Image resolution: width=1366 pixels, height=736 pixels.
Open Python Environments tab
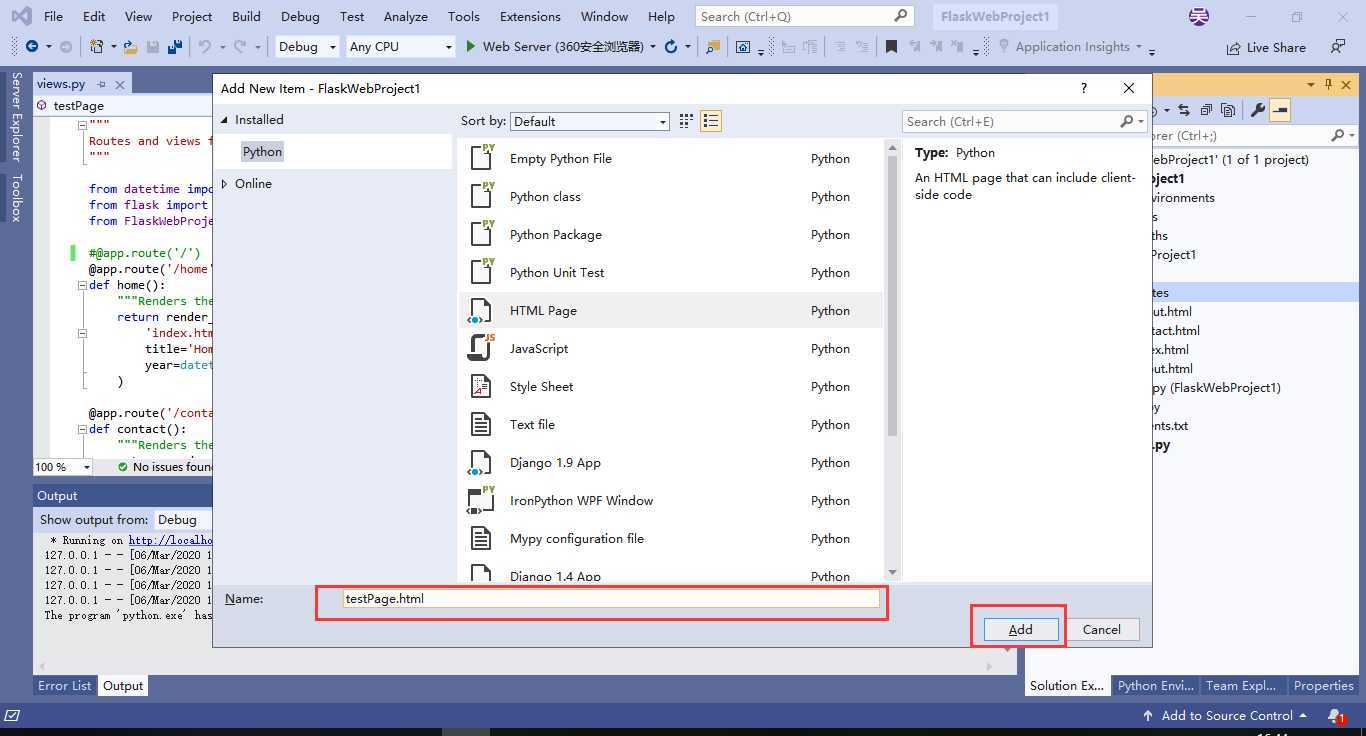click(1155, 686)
